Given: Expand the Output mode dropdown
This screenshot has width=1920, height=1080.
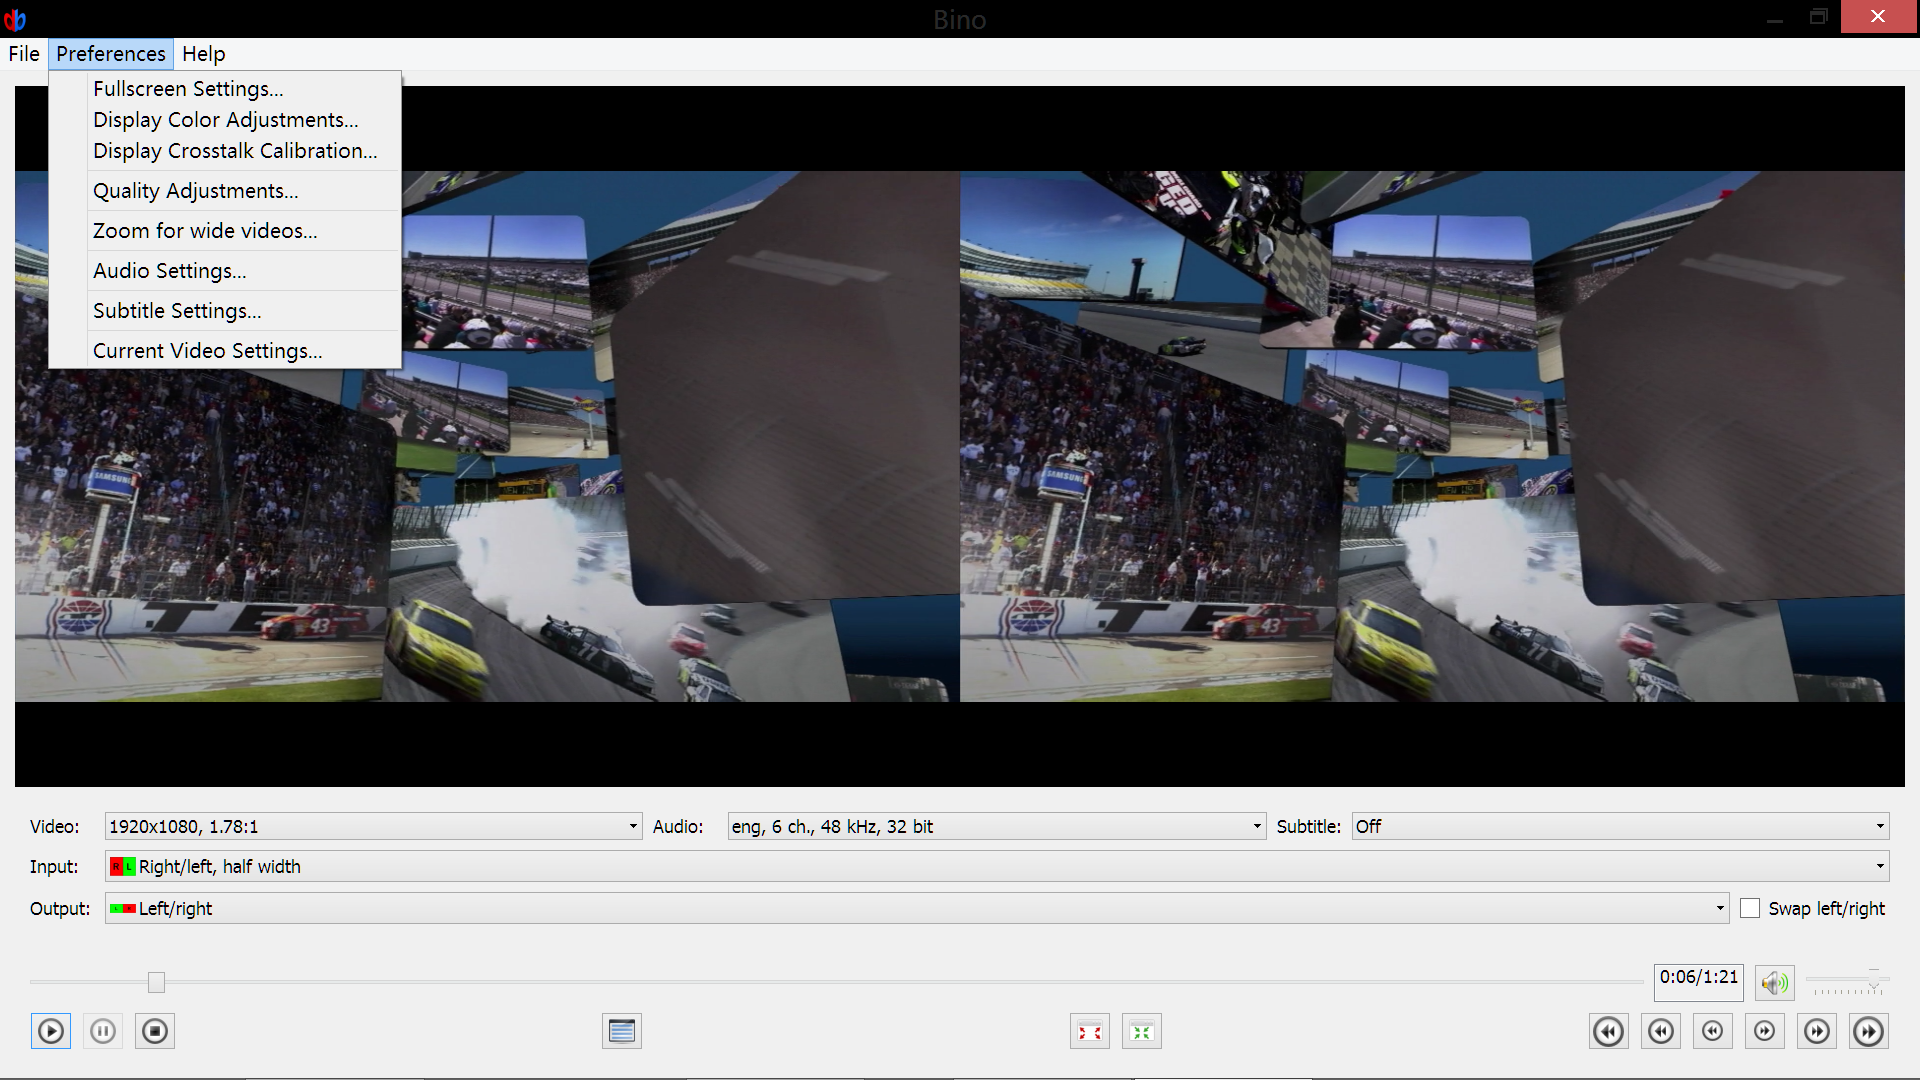Looking at the screenshot, I should pyautogui.click(x=917, y=909).
